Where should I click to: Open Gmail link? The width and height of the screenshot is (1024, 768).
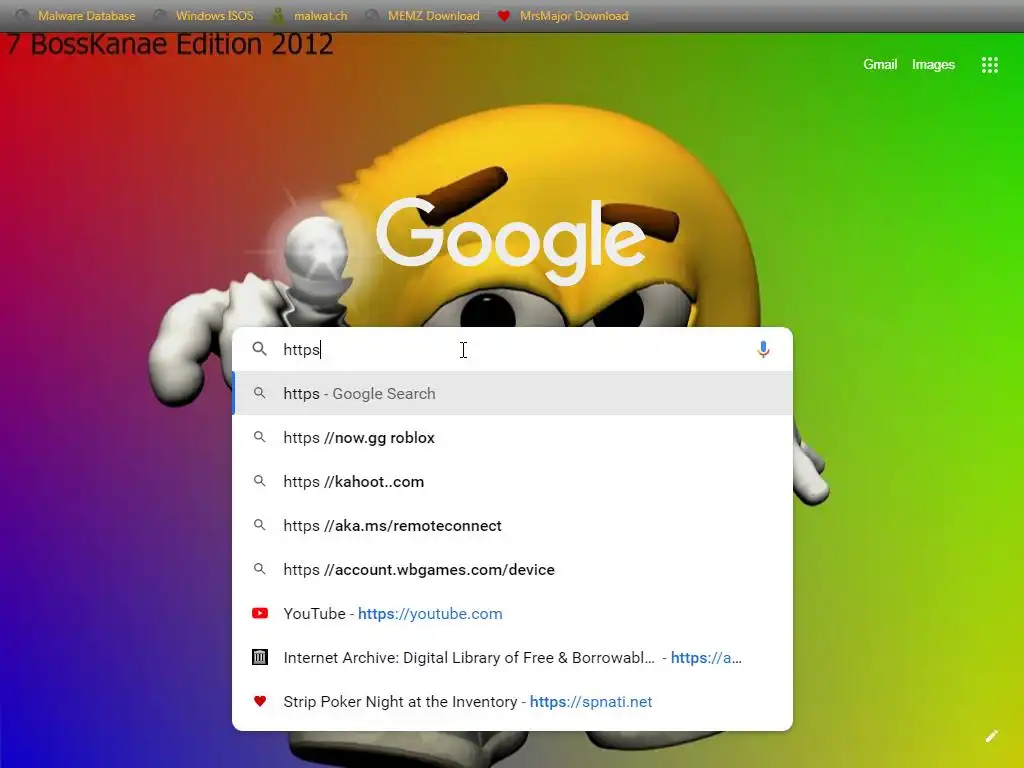click(880, 64)
